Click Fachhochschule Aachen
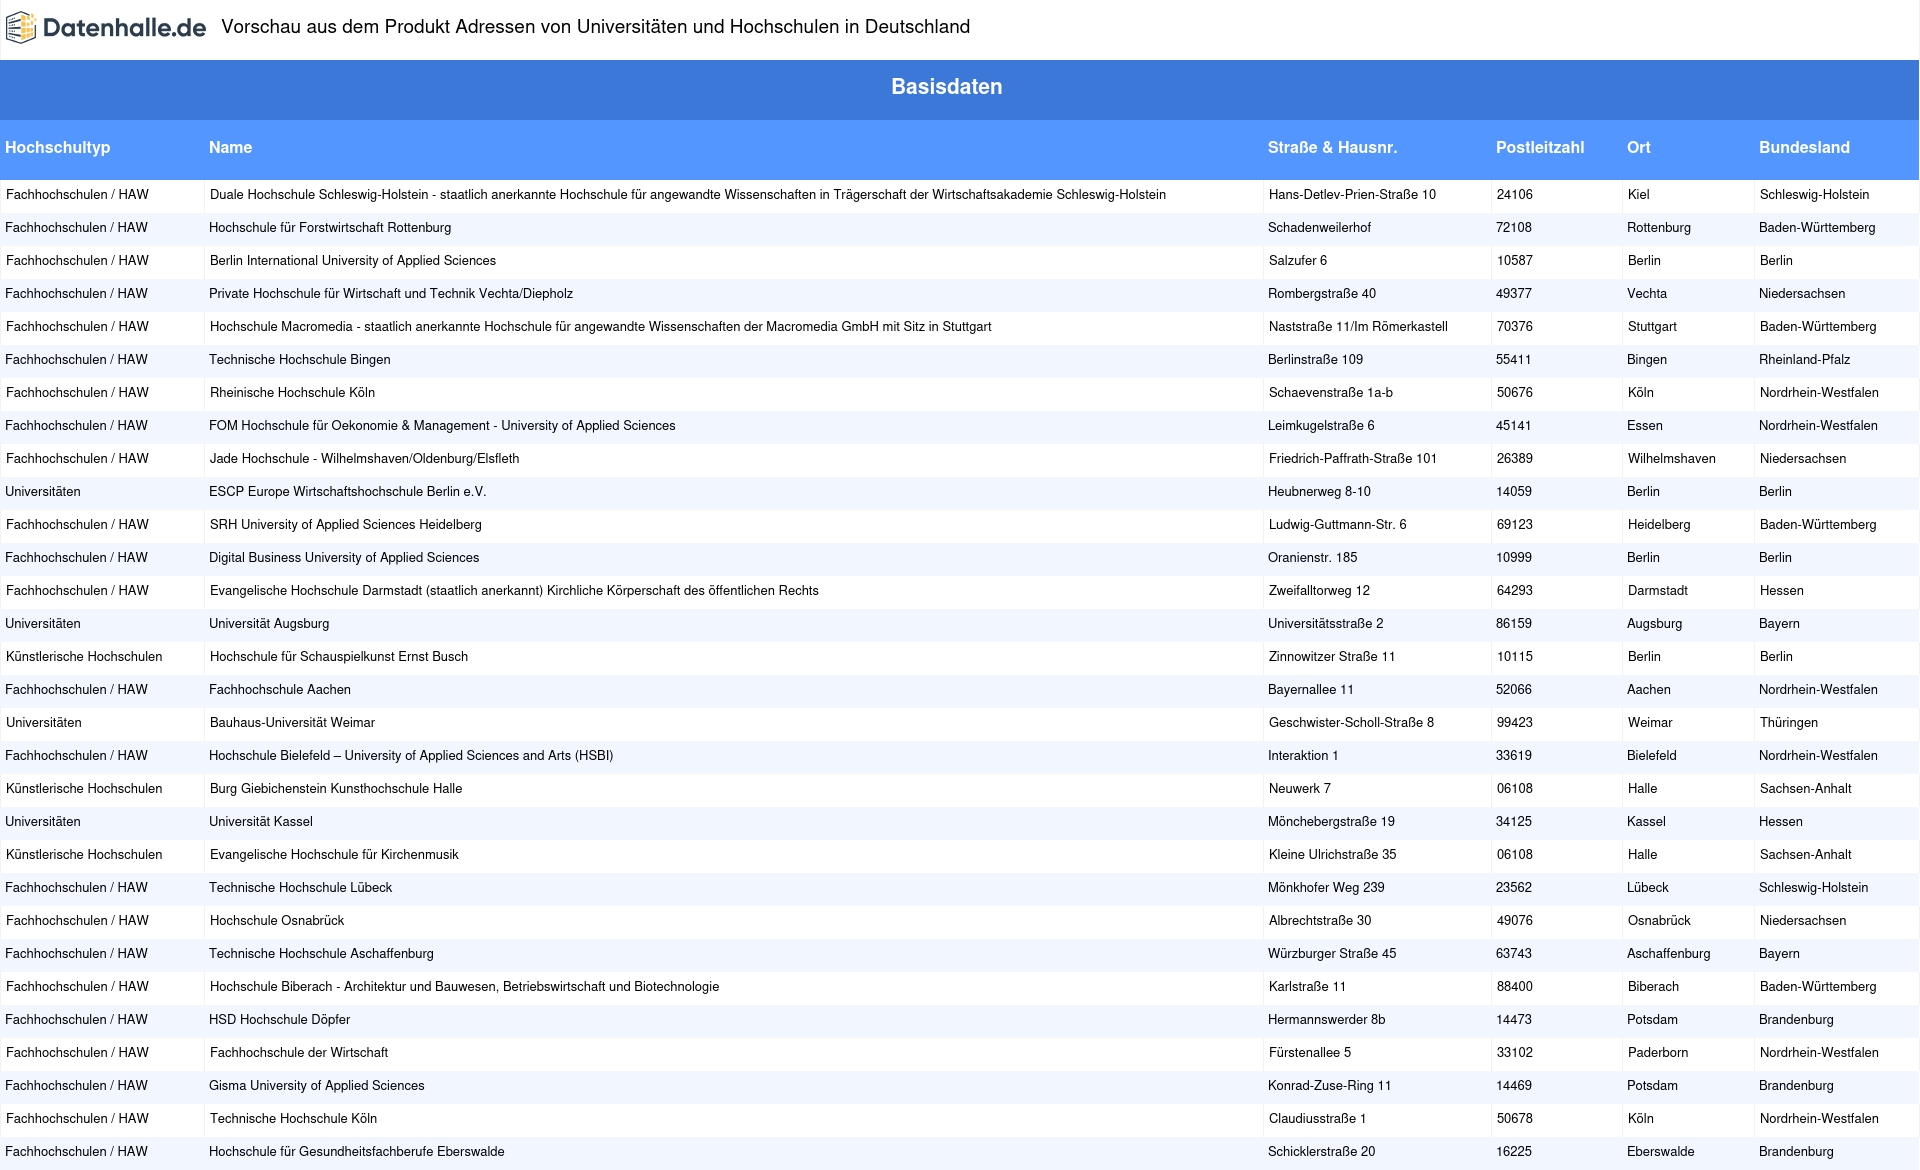This screenshot has width=1920, height=1170. [x=280, y=690]
